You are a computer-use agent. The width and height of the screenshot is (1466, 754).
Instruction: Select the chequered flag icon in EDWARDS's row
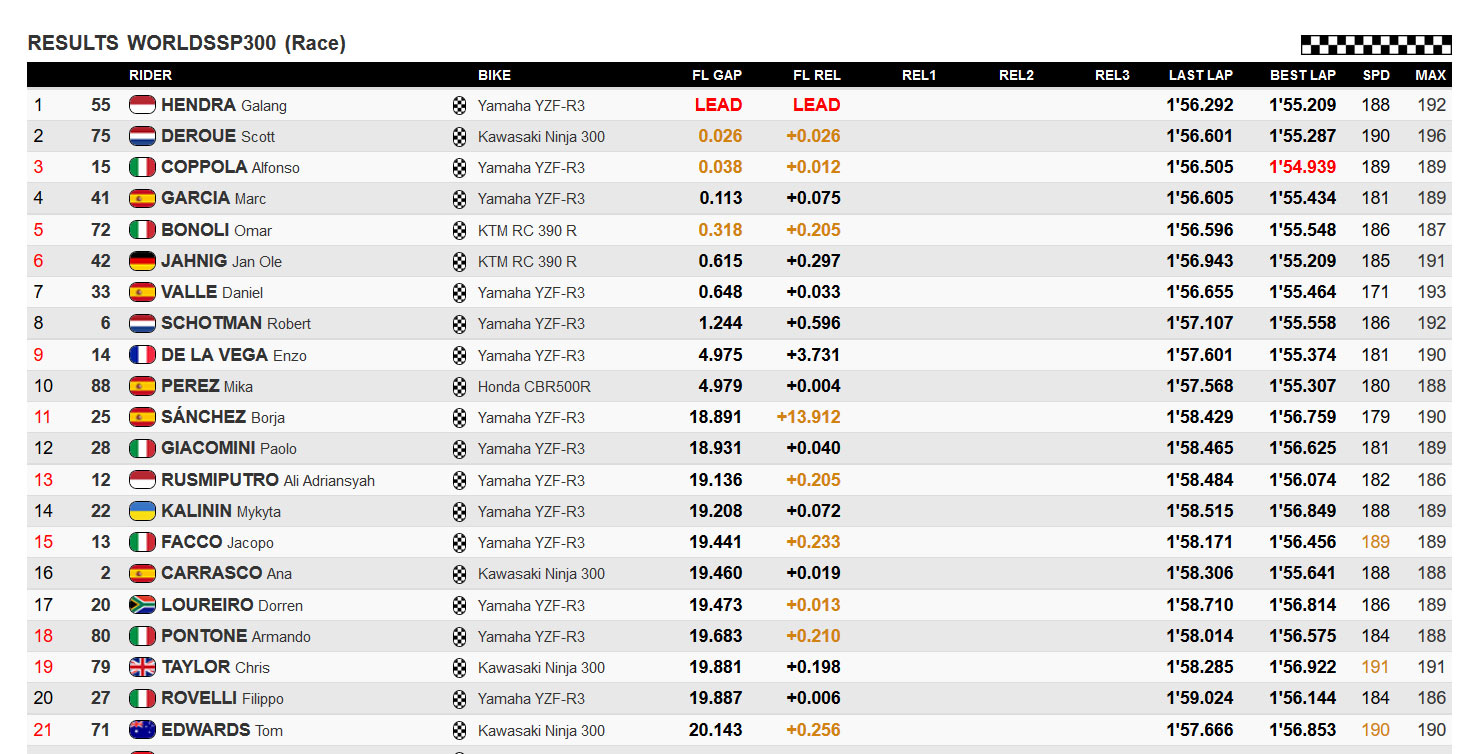pos(459,730)
